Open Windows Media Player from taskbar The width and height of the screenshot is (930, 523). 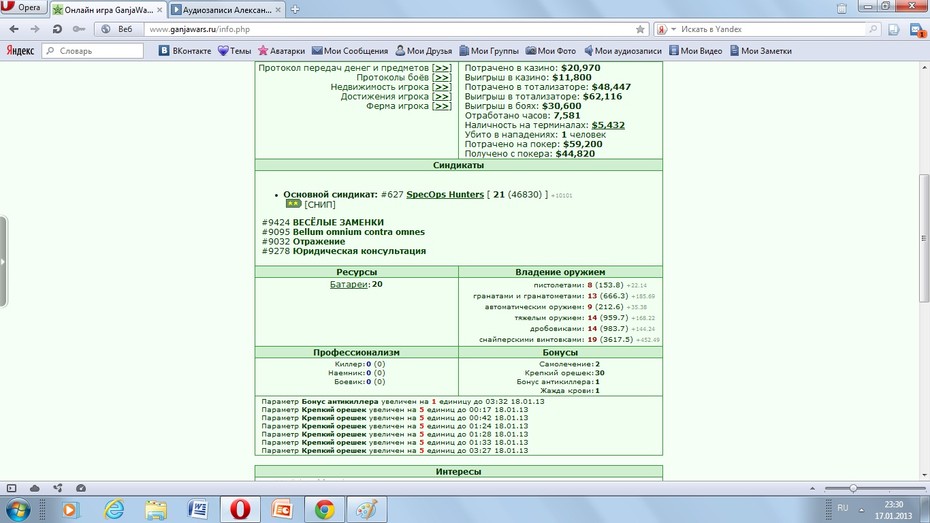70,510
